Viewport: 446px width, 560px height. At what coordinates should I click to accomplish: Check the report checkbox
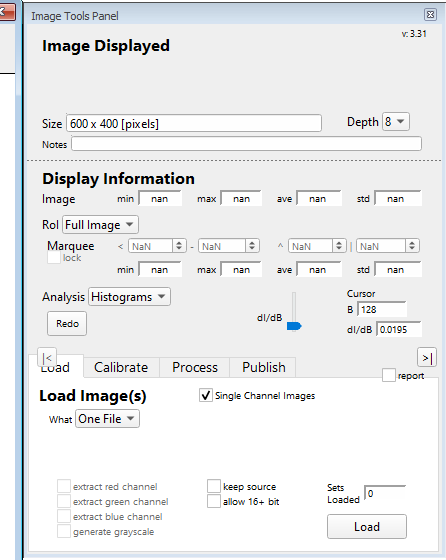(389, 375)
